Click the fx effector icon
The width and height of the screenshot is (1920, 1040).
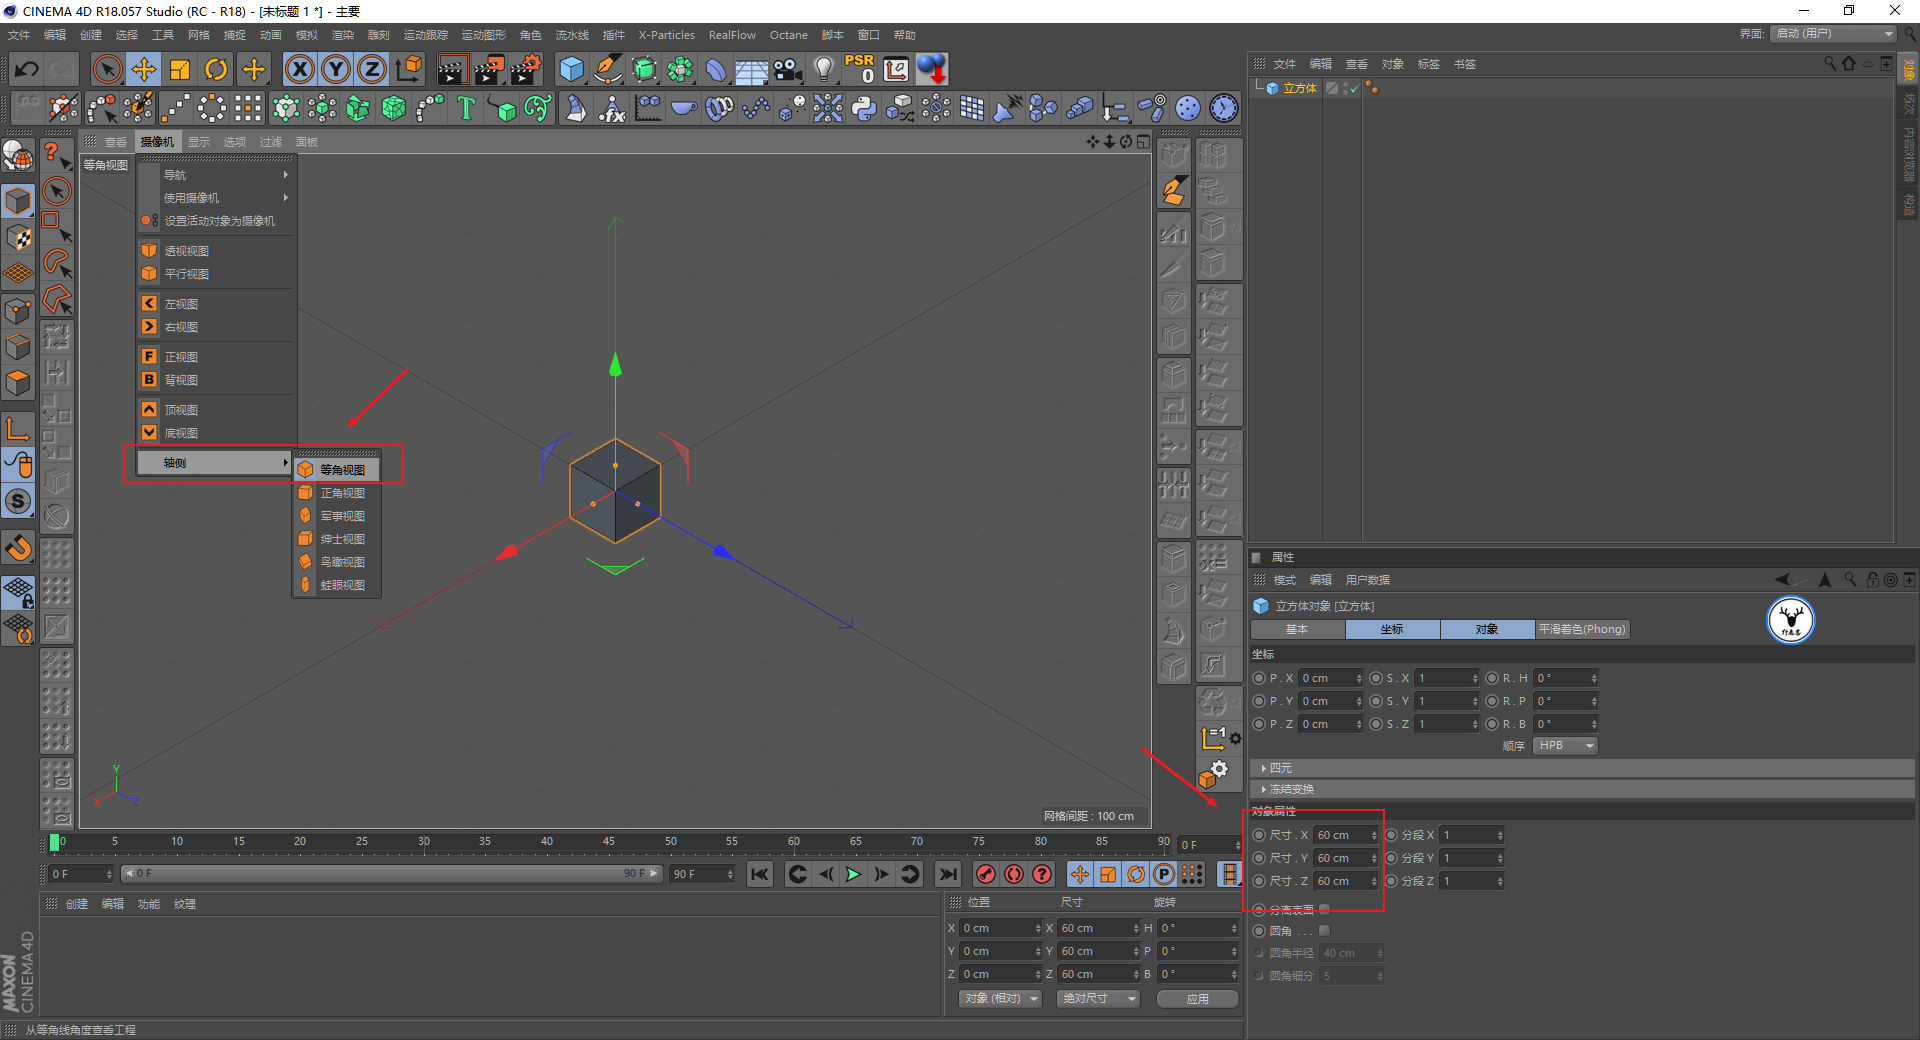[x=612, y=108]
